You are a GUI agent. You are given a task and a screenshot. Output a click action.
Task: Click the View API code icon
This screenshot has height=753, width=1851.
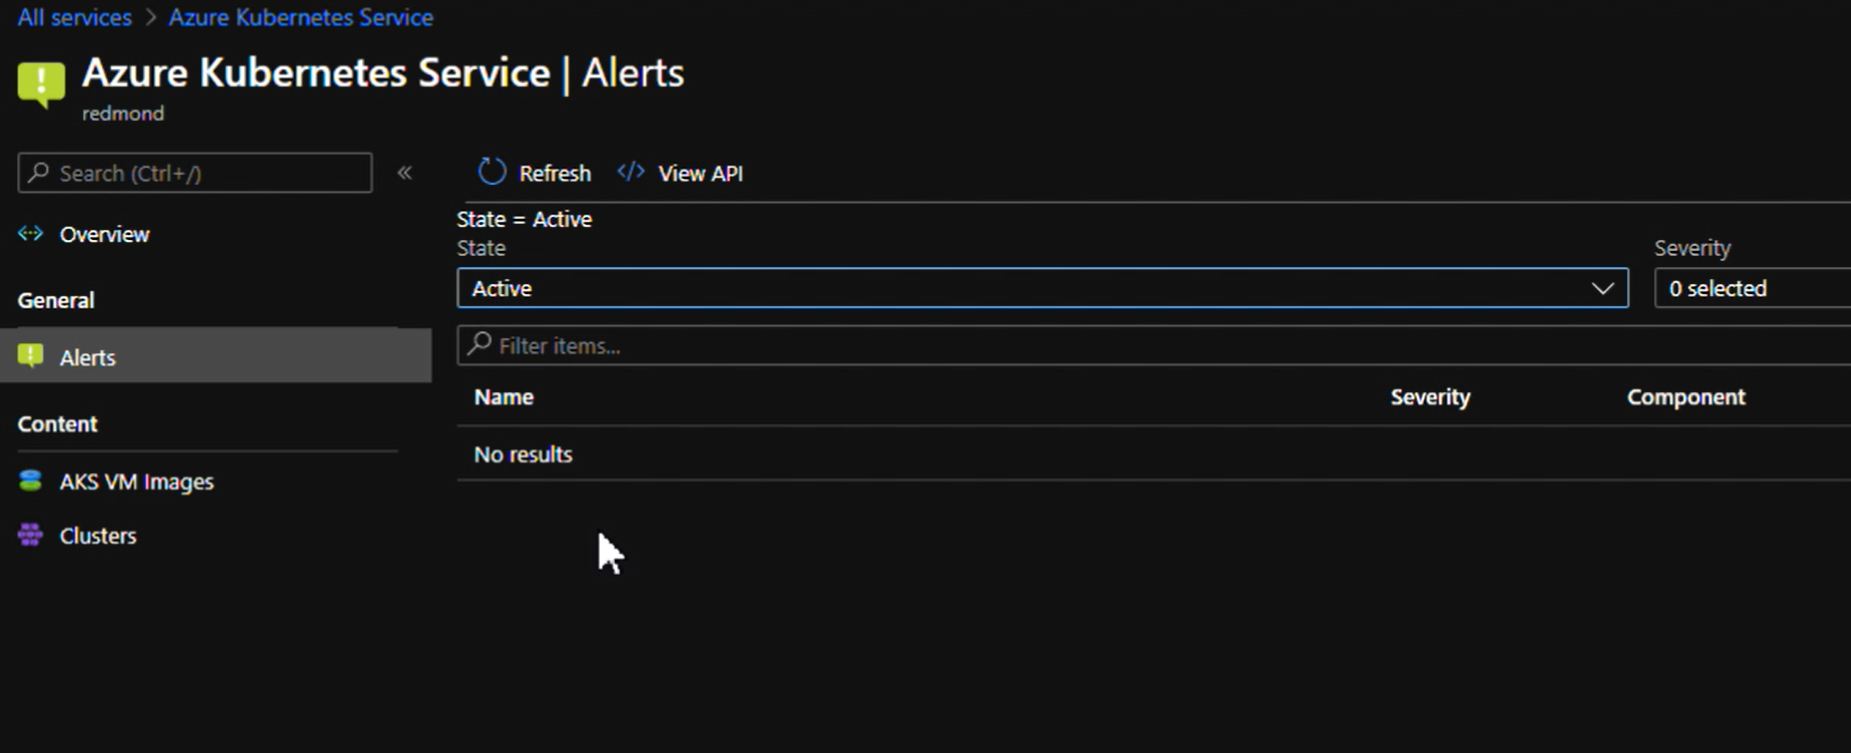click(x=630, y=172)
